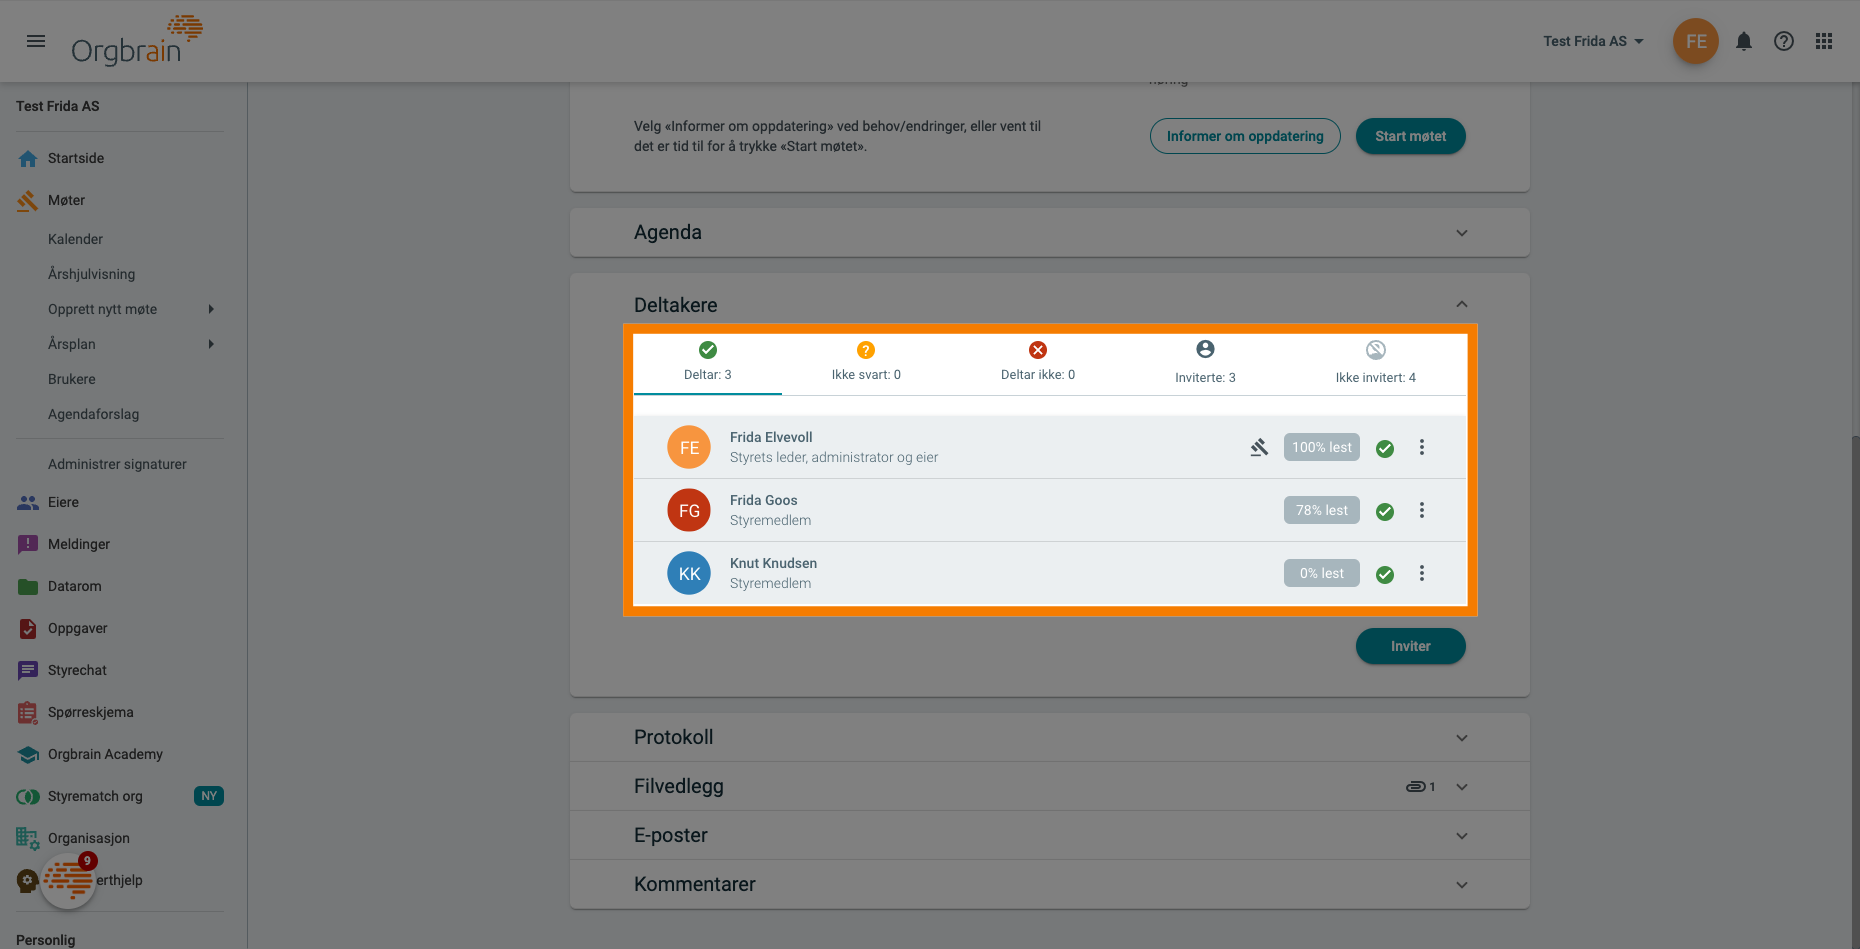Viewport: 1860px width, 949px height.
Task: Open Årshjulvisning
Action: point(91,274)
